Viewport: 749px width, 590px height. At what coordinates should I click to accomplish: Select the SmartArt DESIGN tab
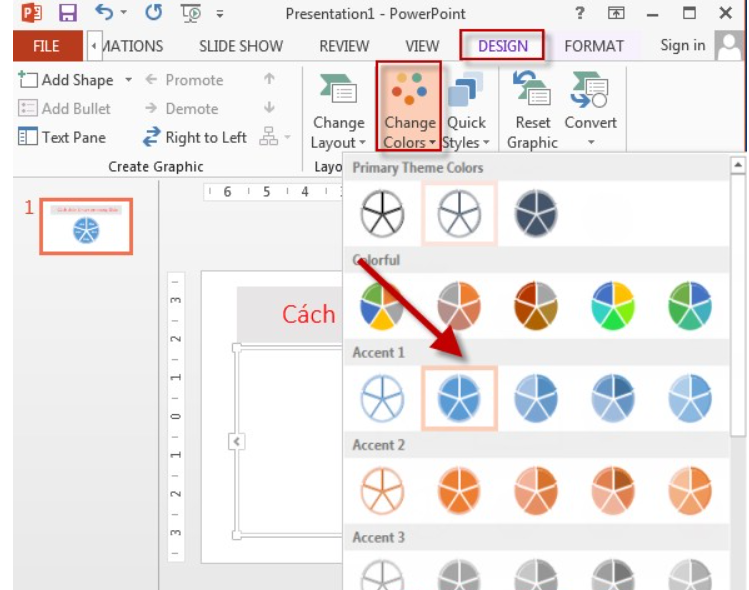(x=503, y=45)
